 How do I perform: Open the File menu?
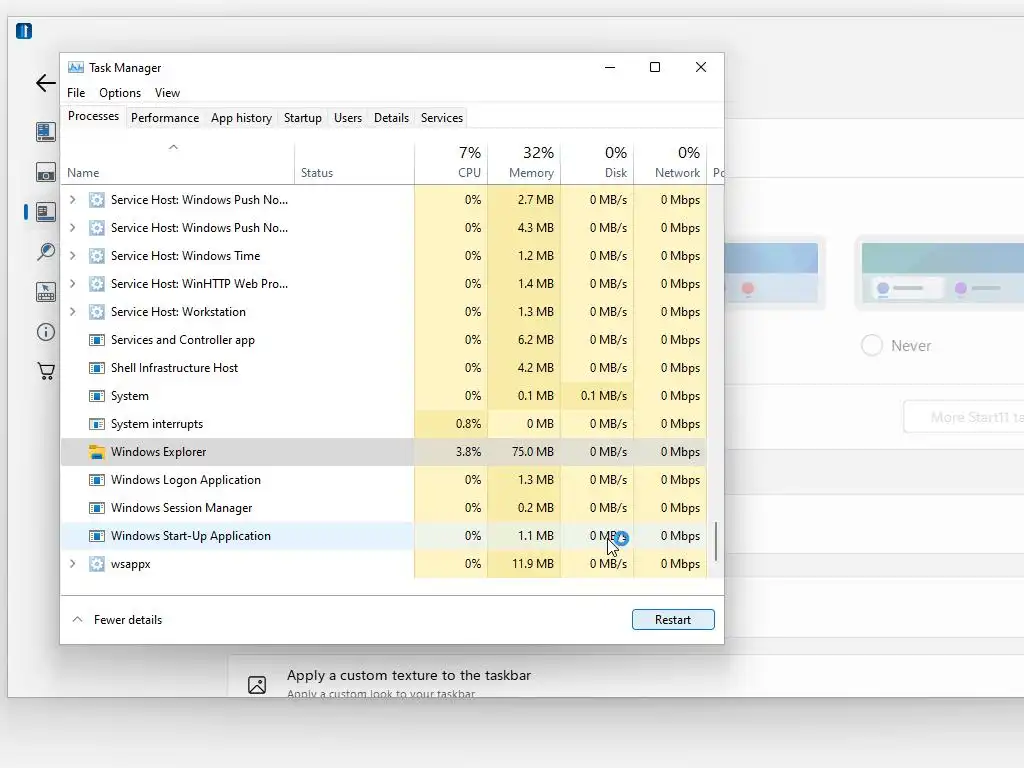click(76, 93)
